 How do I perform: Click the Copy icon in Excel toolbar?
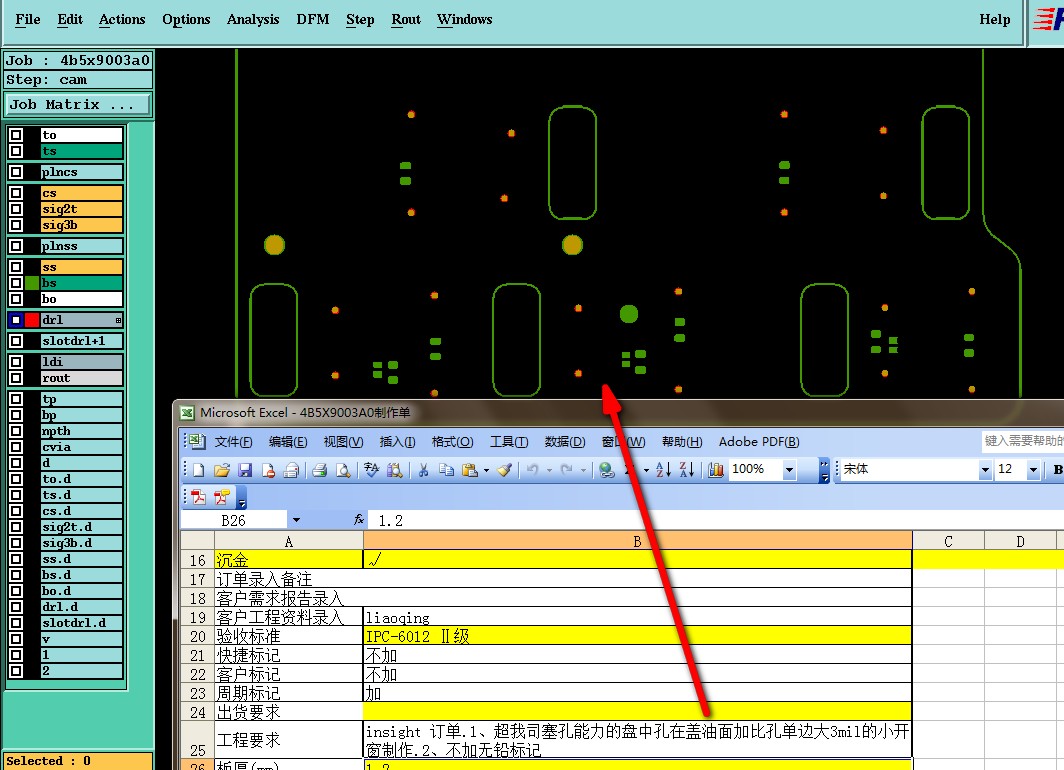pos(446,469)
